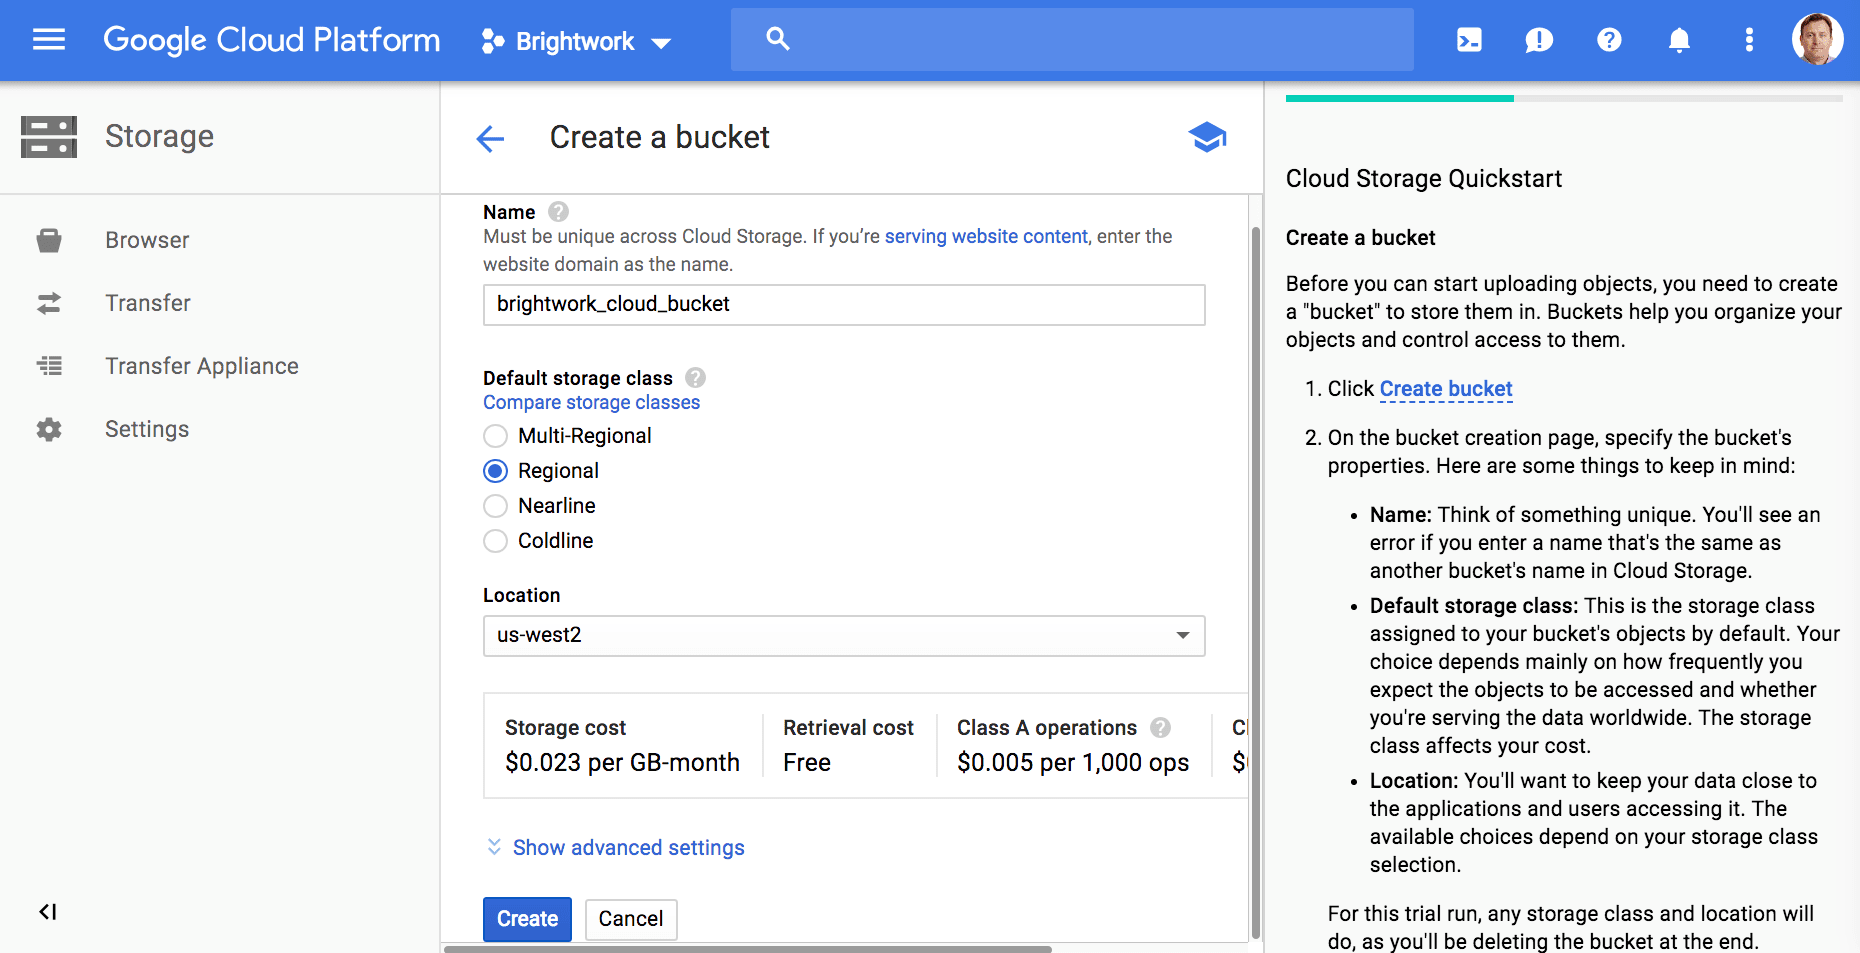The image size is (1860, 953).
Task: Open the notifications bell
Action: (1679, 40)
